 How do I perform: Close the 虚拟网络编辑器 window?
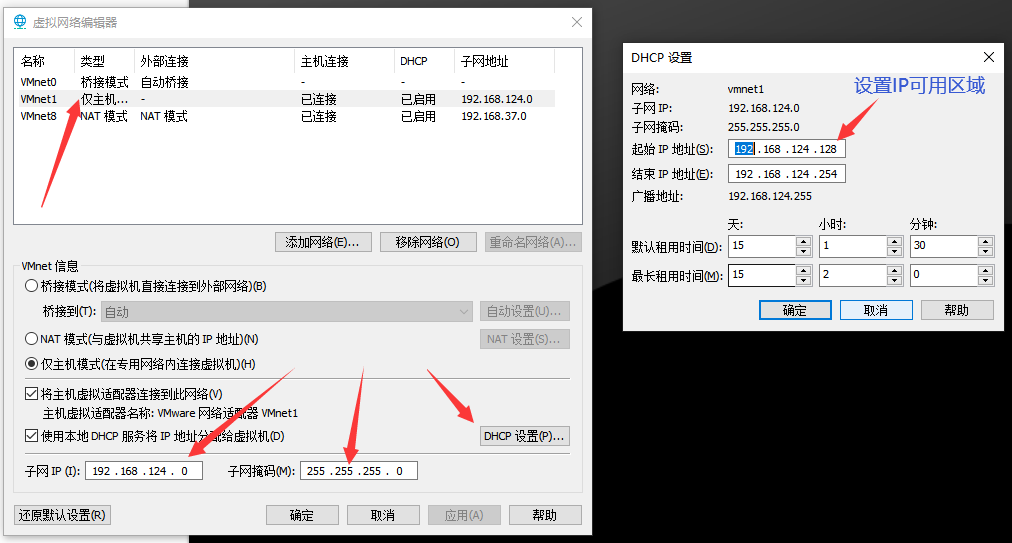click(x=577, y=22)
